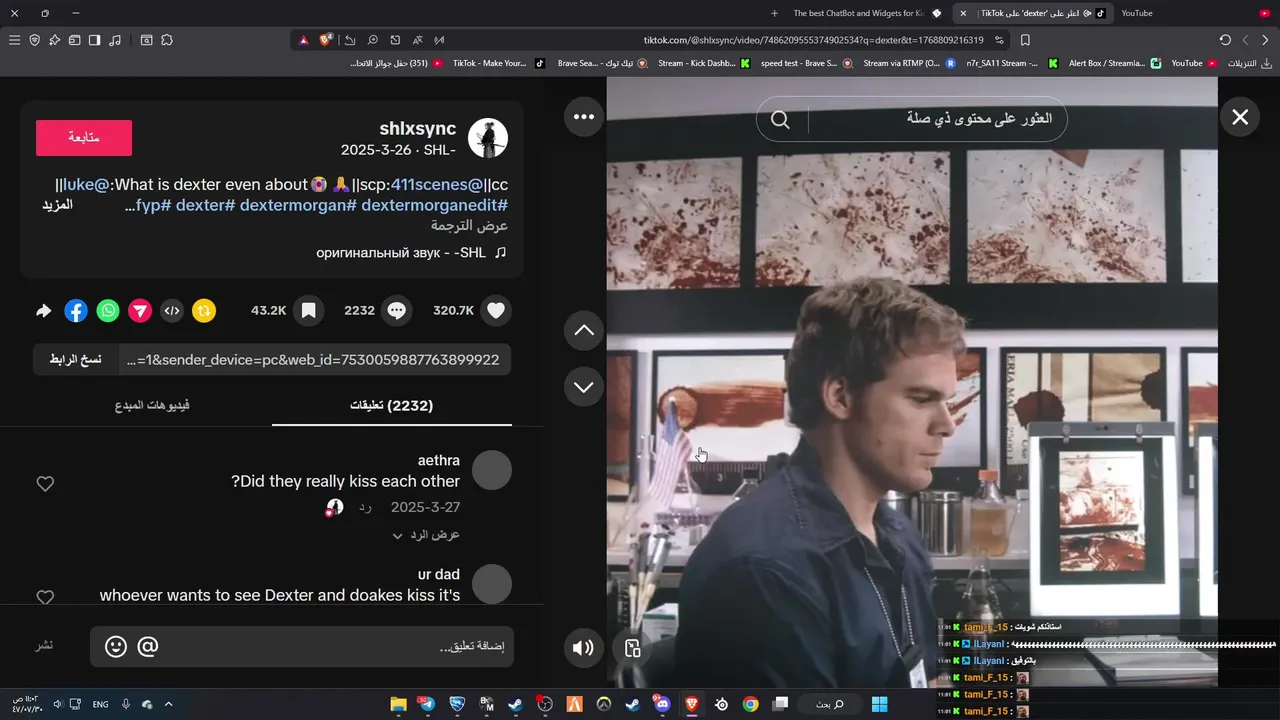Copy the link with نسخ الرابط button

point(76,360)
